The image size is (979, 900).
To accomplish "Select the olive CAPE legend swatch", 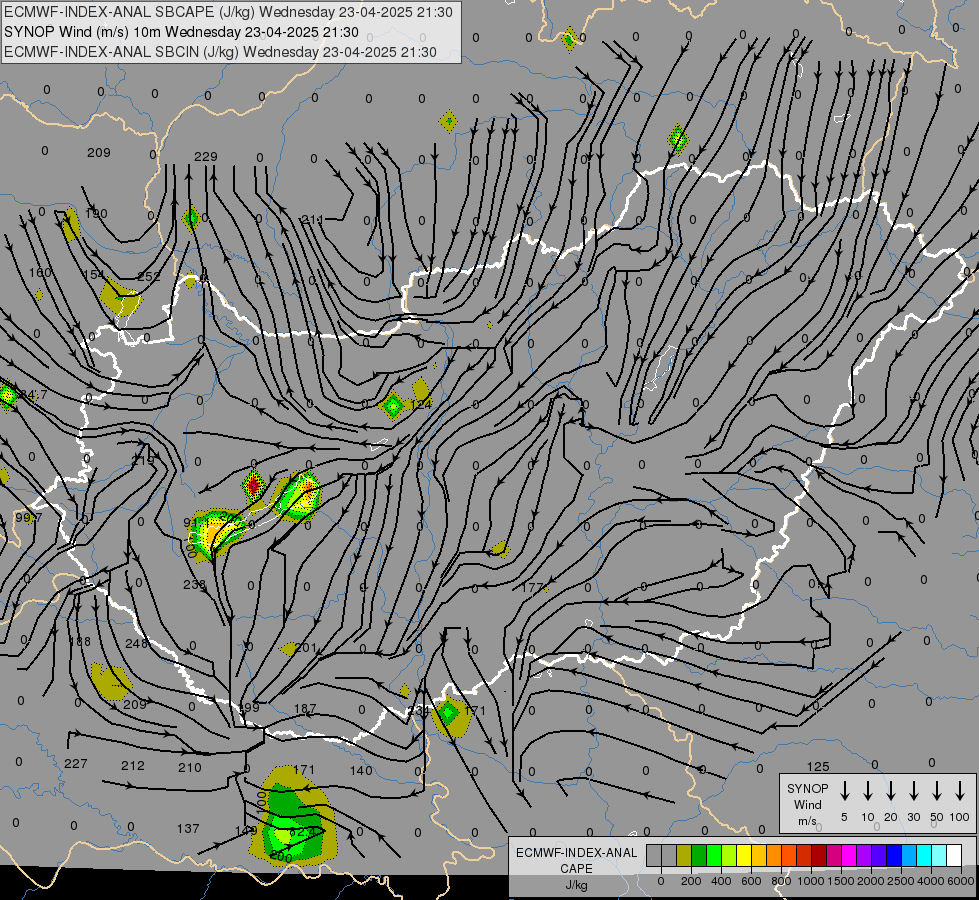I will point(684,856).
